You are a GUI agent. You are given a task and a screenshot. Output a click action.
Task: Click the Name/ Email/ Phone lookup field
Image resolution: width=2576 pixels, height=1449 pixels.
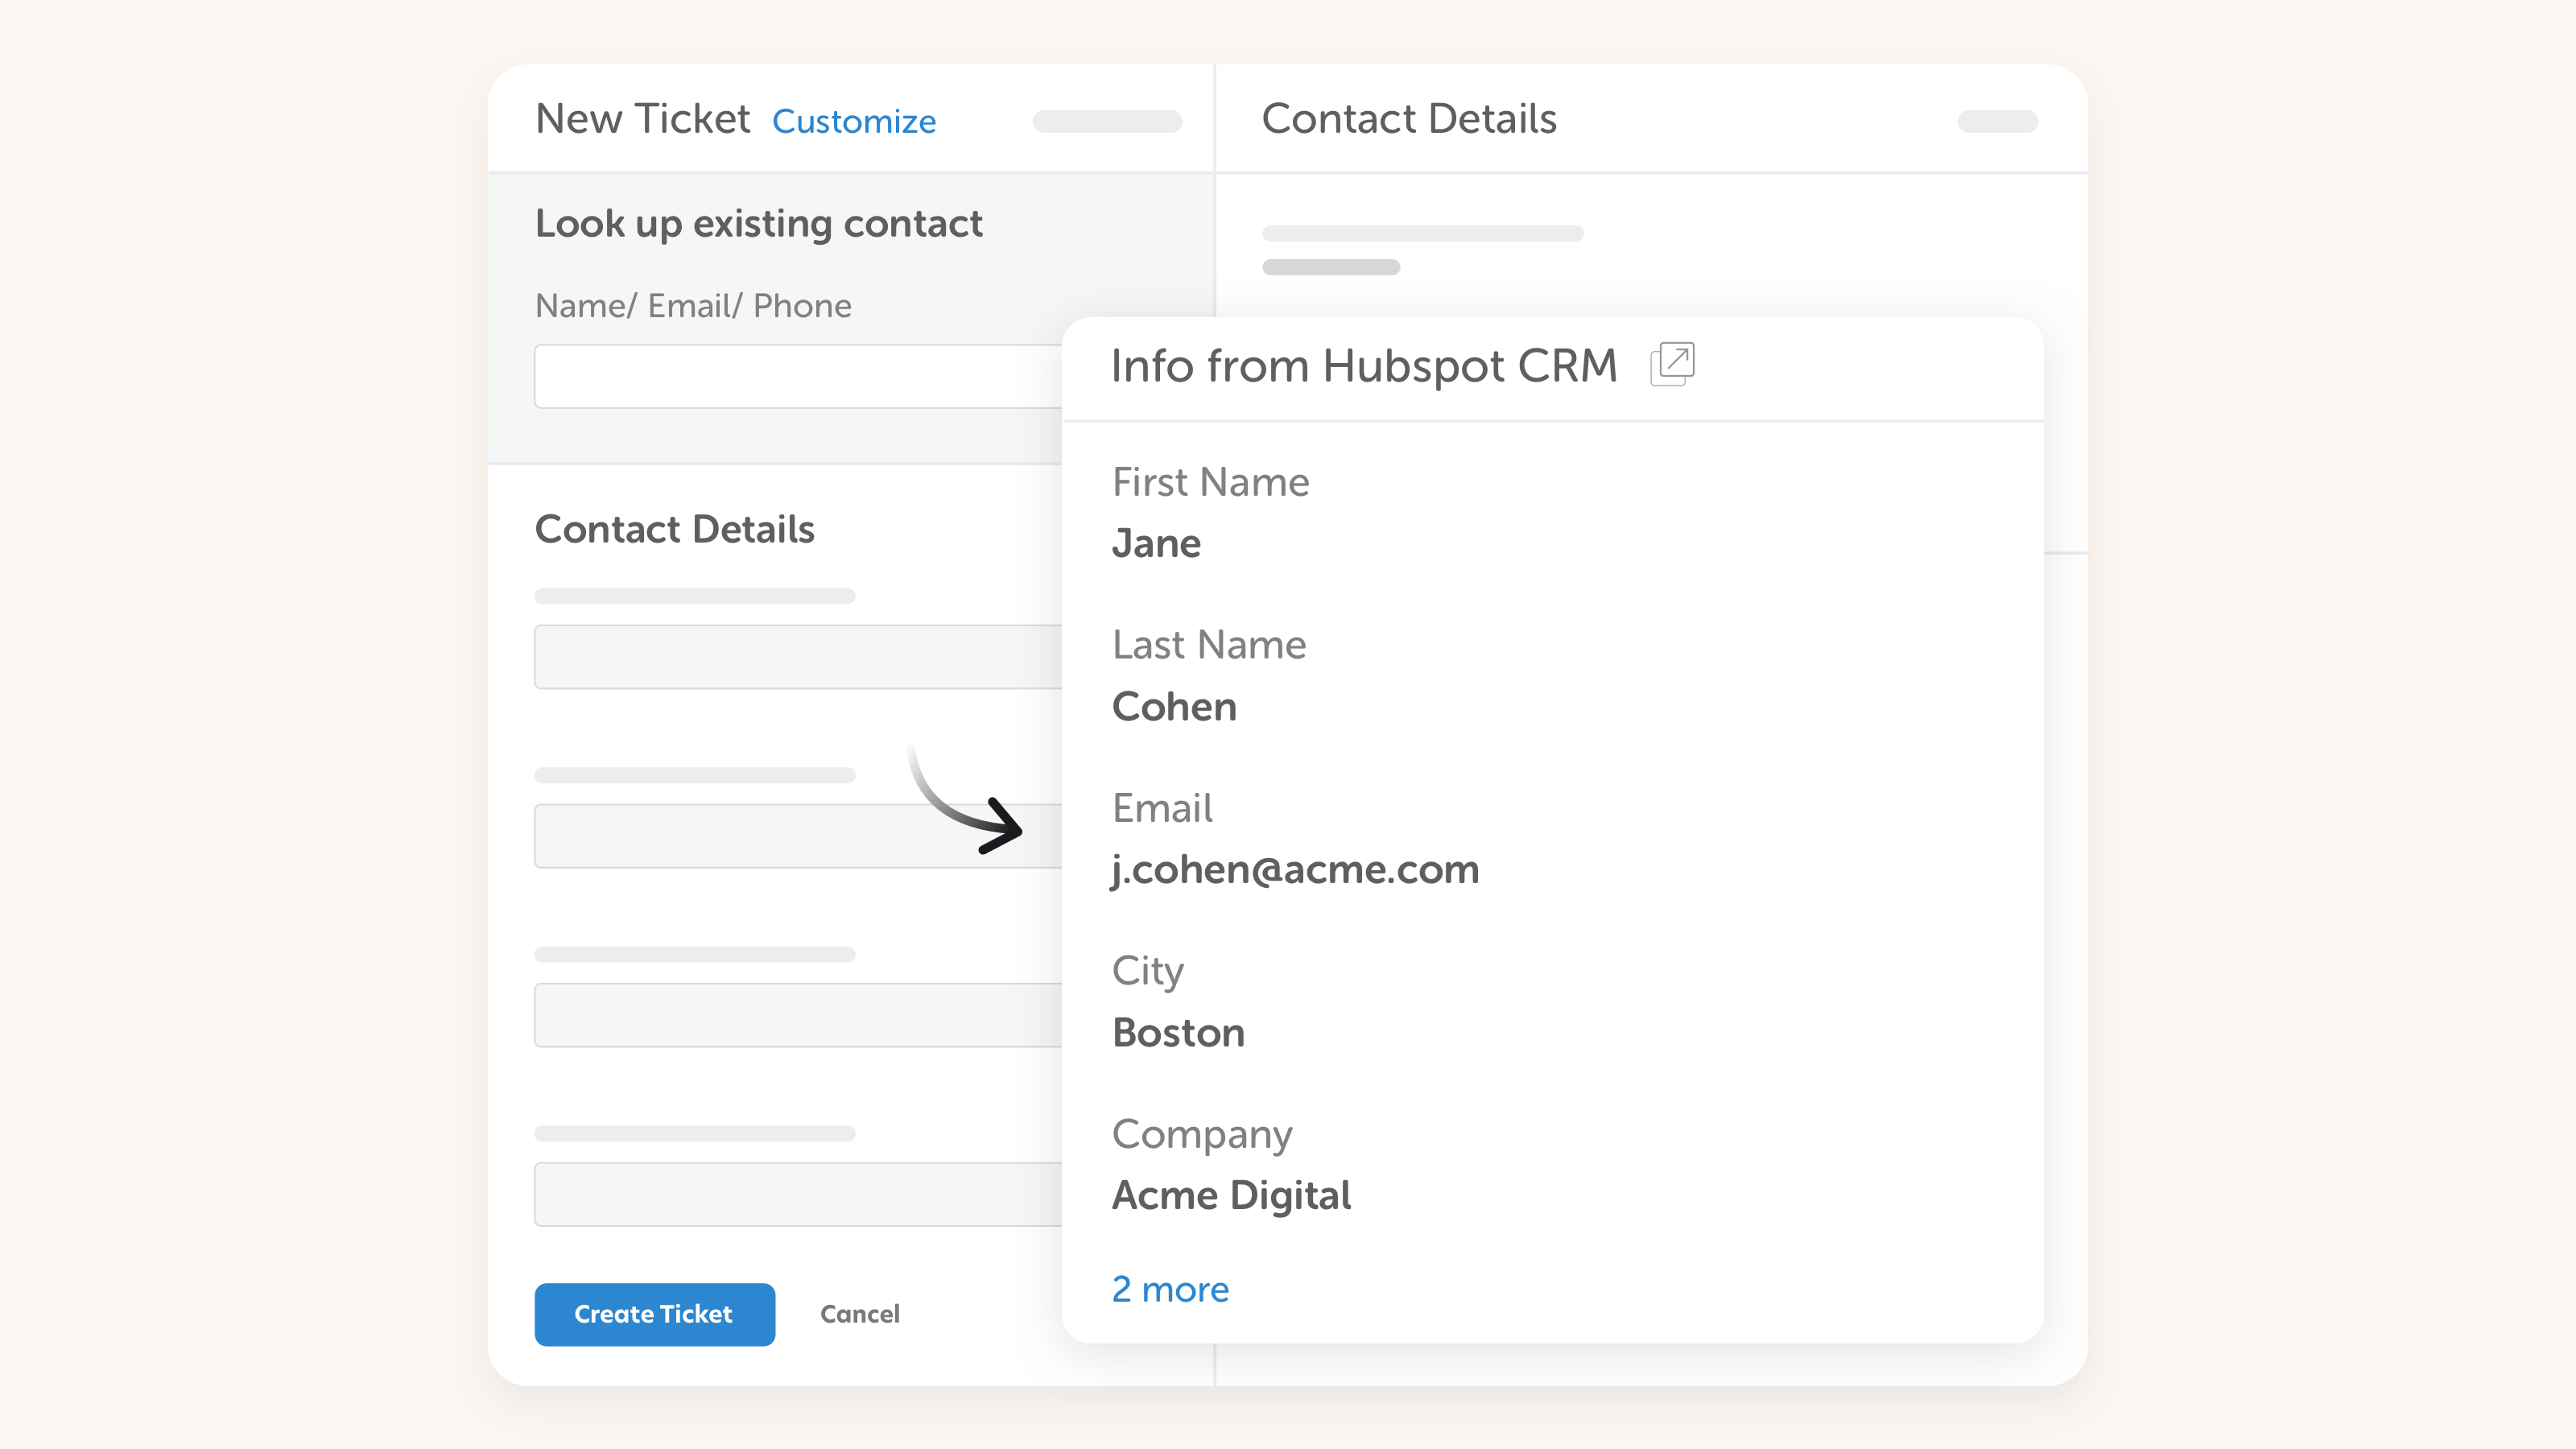pyautogui.click(x=797, y=376)
